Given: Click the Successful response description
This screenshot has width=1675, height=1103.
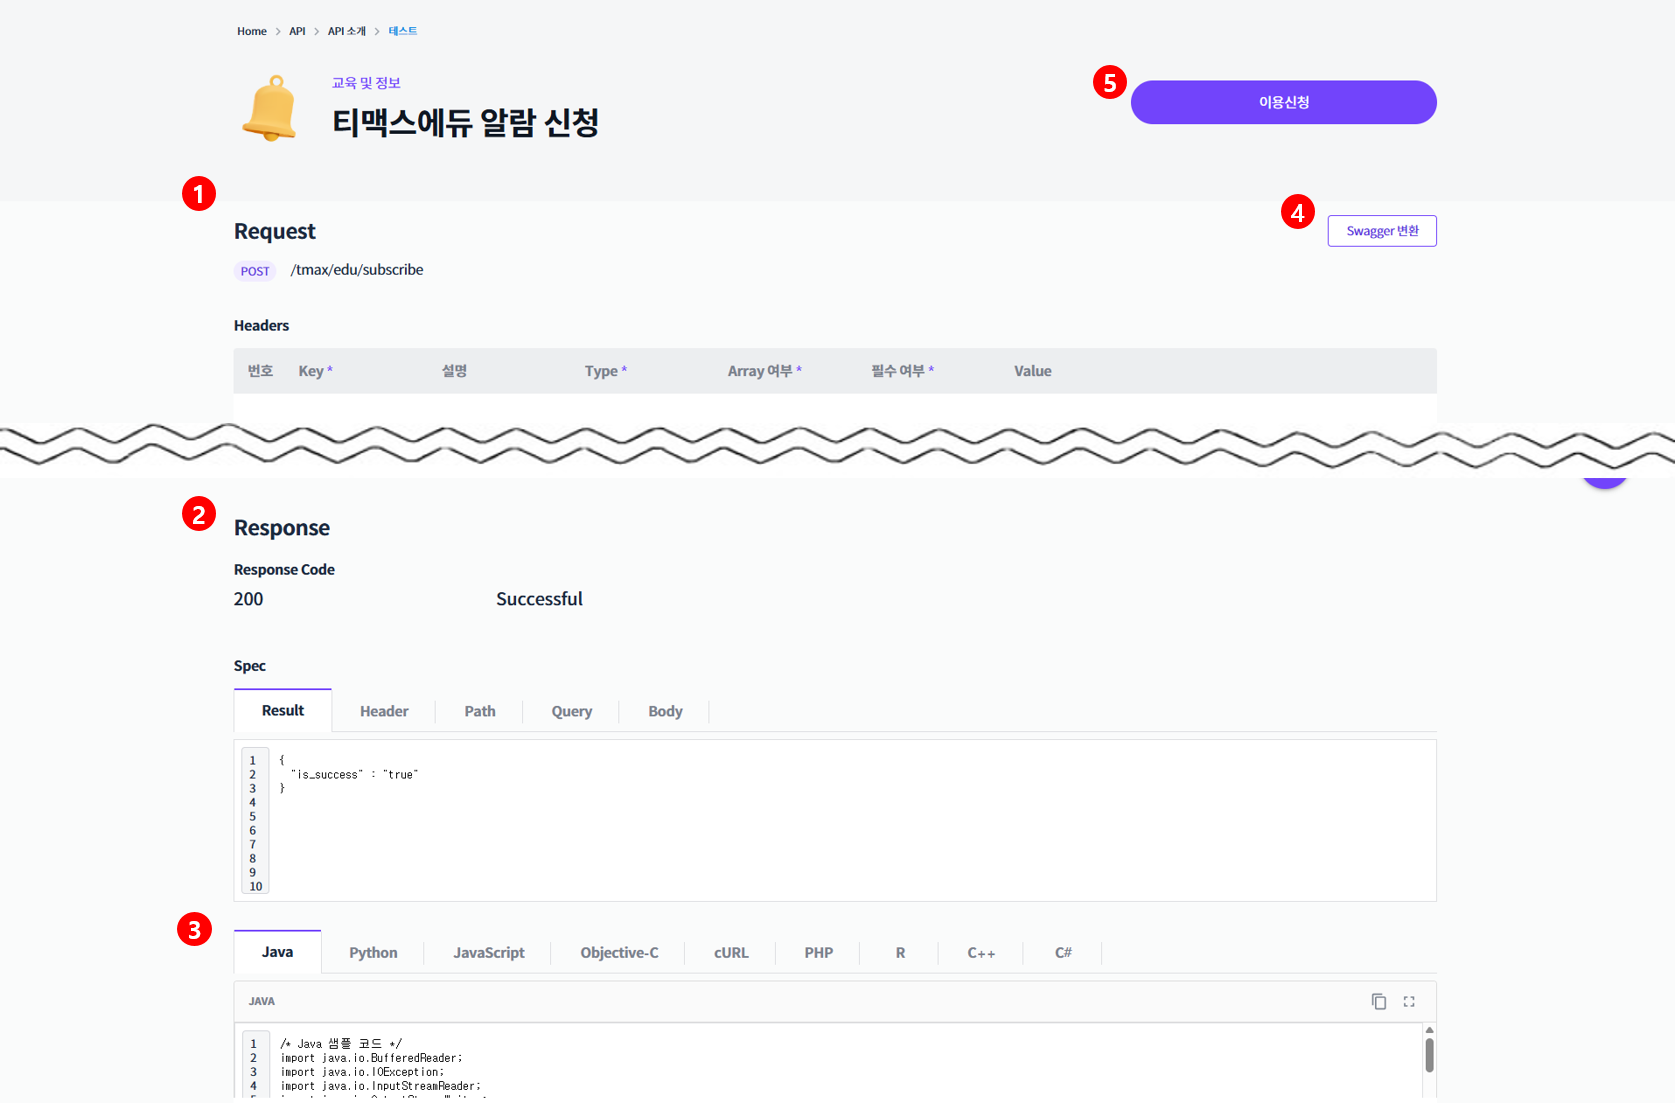Looking at the screenshot, I should click(x=539, y=599).
